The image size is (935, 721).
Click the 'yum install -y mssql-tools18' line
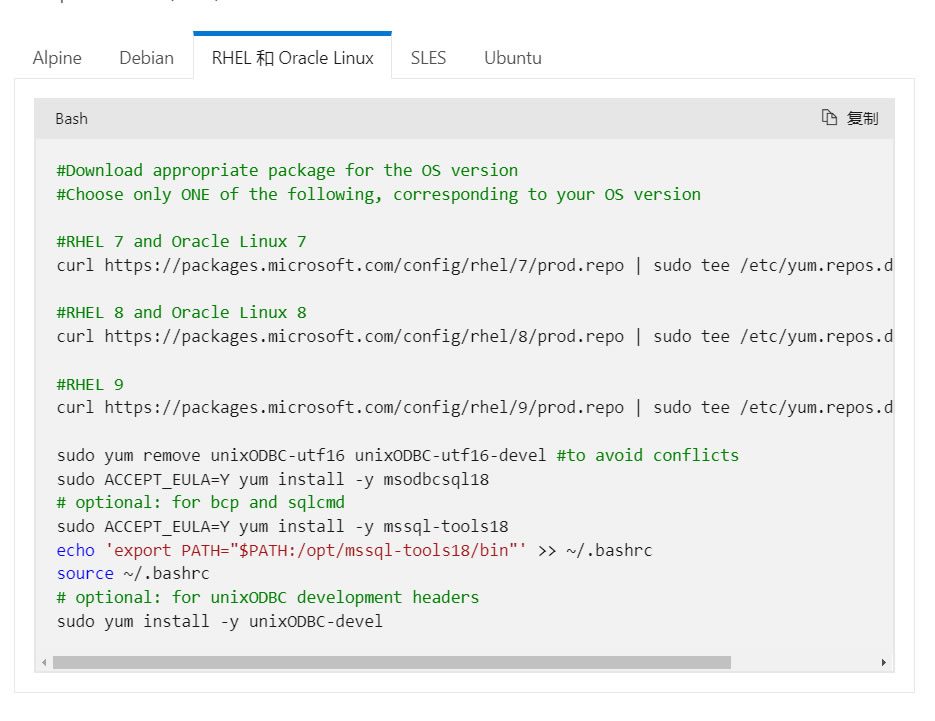coord(282,527)
